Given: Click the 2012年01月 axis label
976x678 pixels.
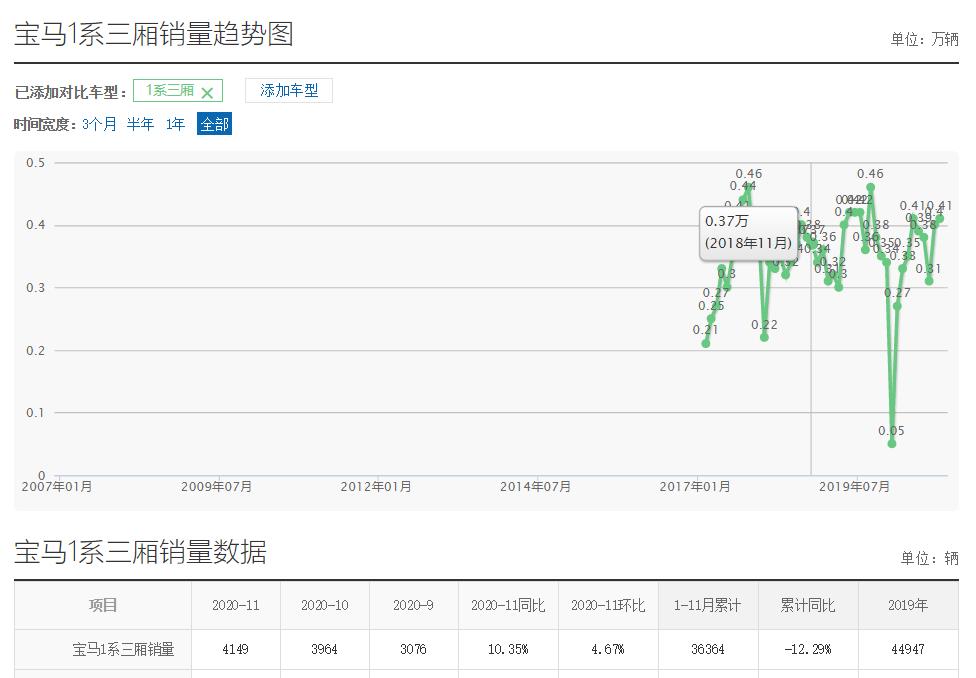Looking at the screenshot, I should [375, 486].
